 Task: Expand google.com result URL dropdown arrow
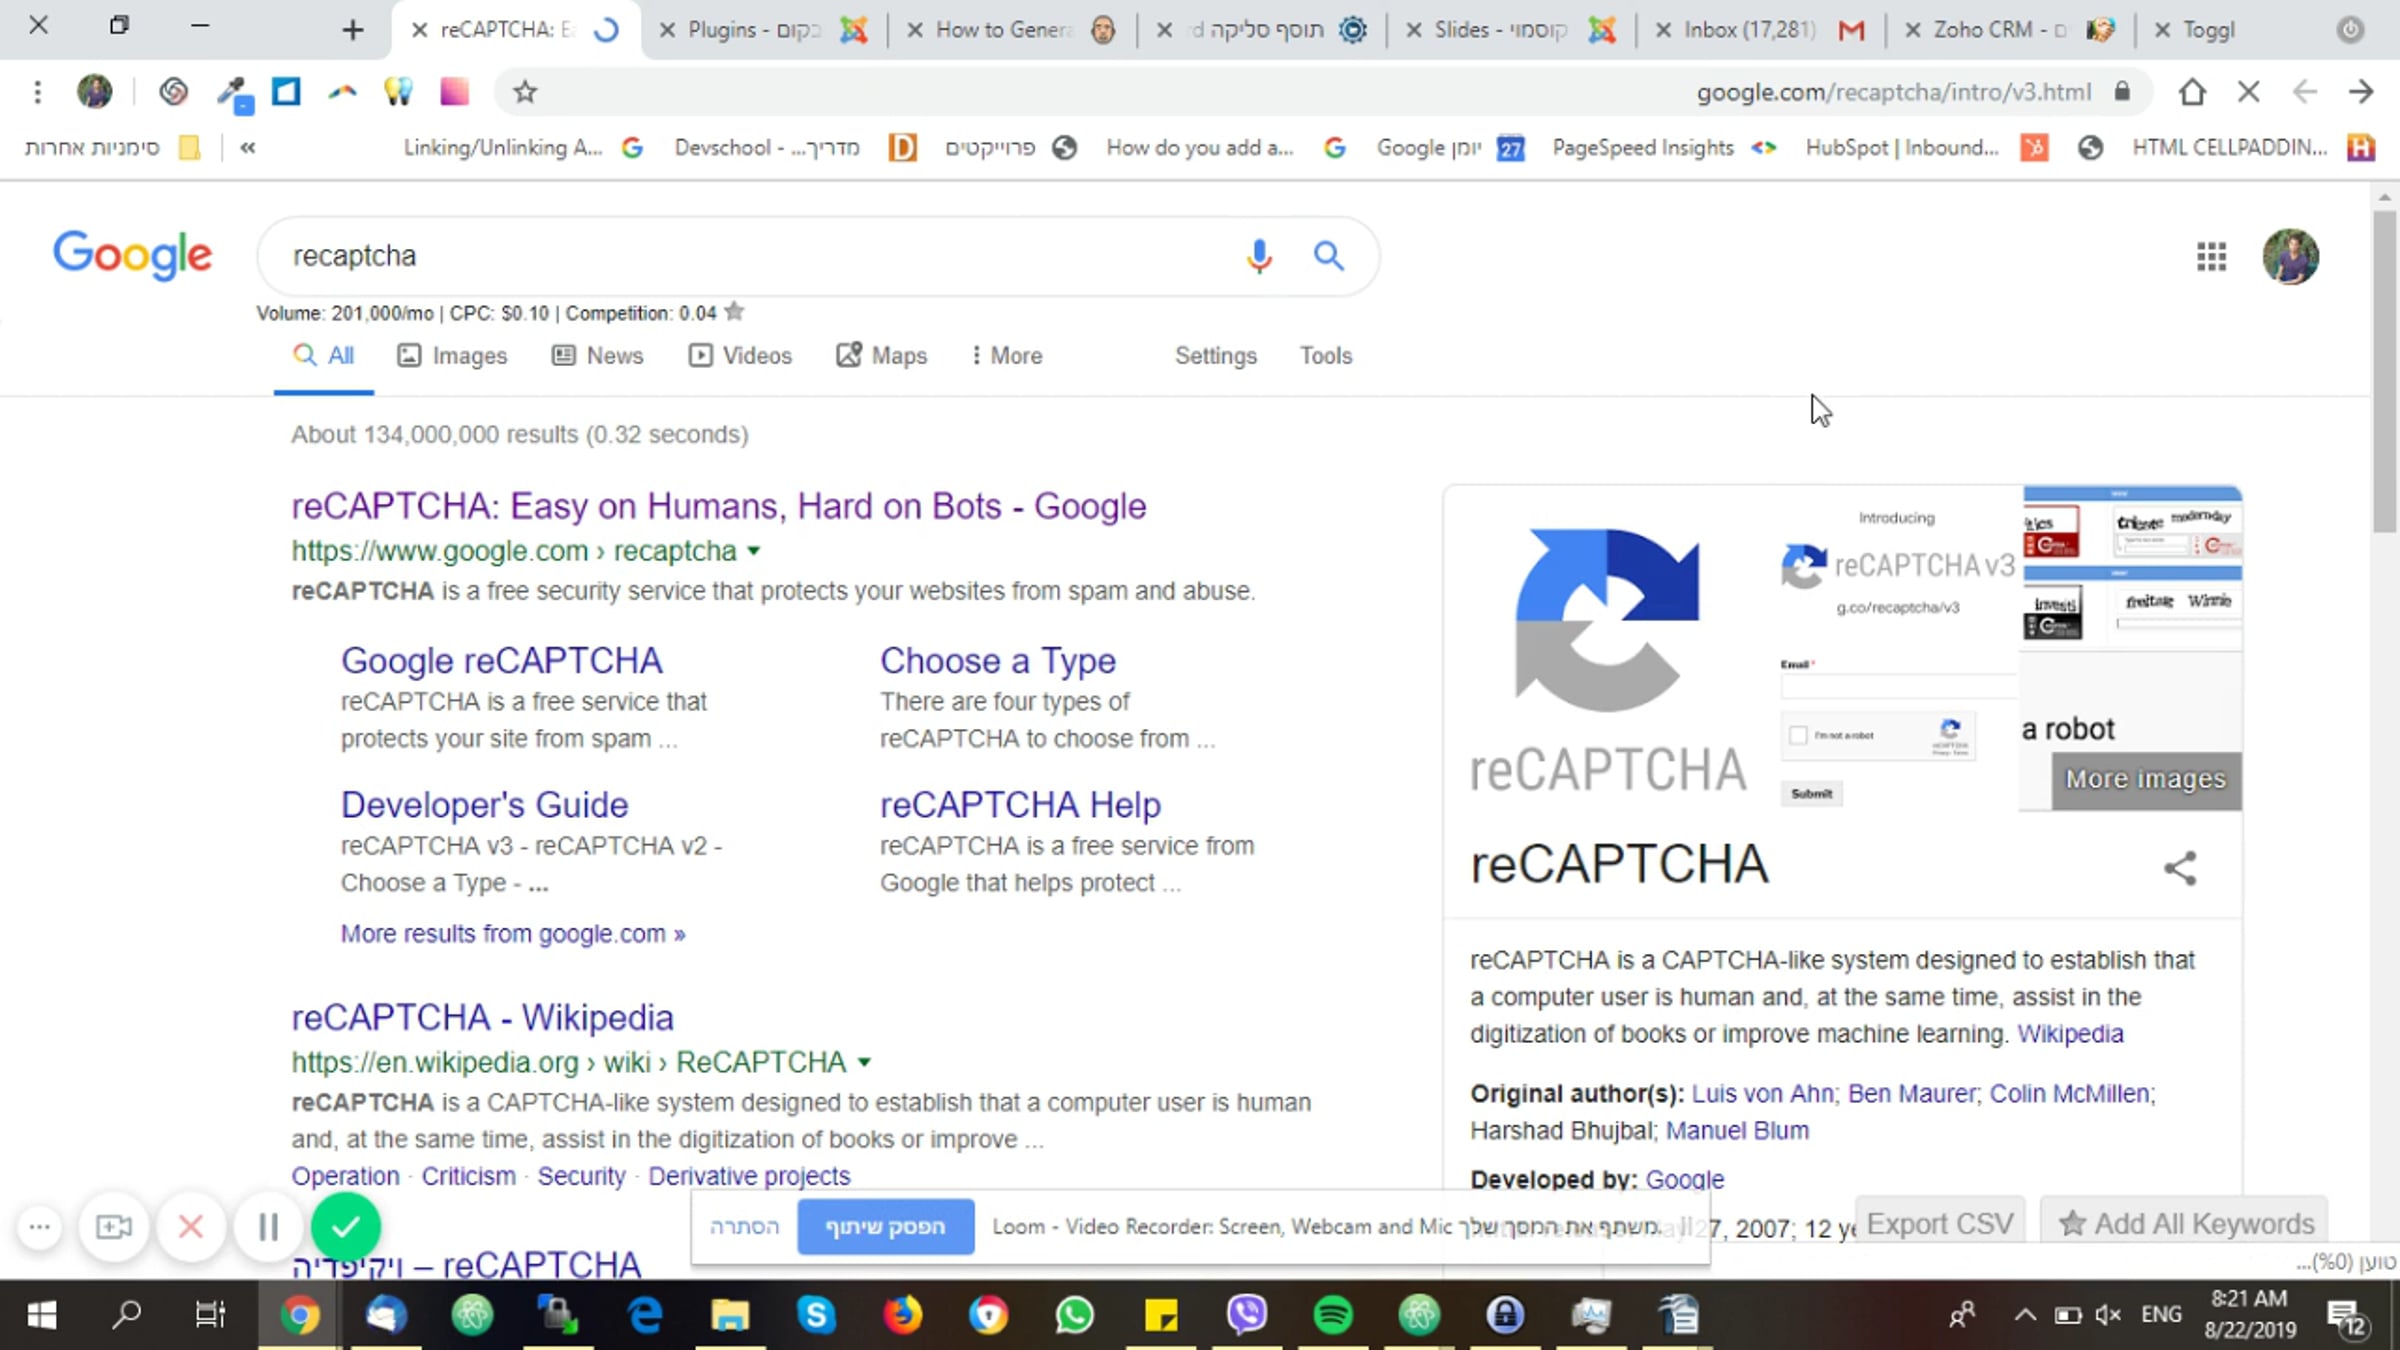pyautogui.click(x=754, y=551)
